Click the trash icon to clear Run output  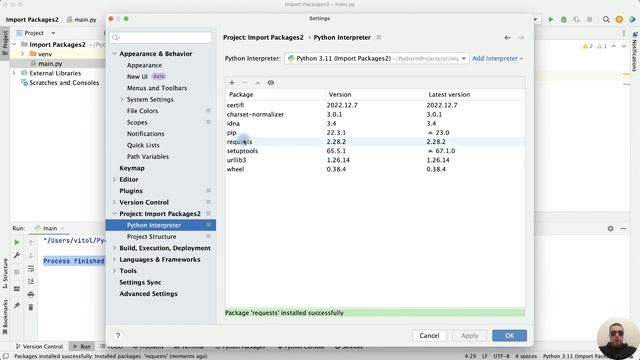pos(31,307)
